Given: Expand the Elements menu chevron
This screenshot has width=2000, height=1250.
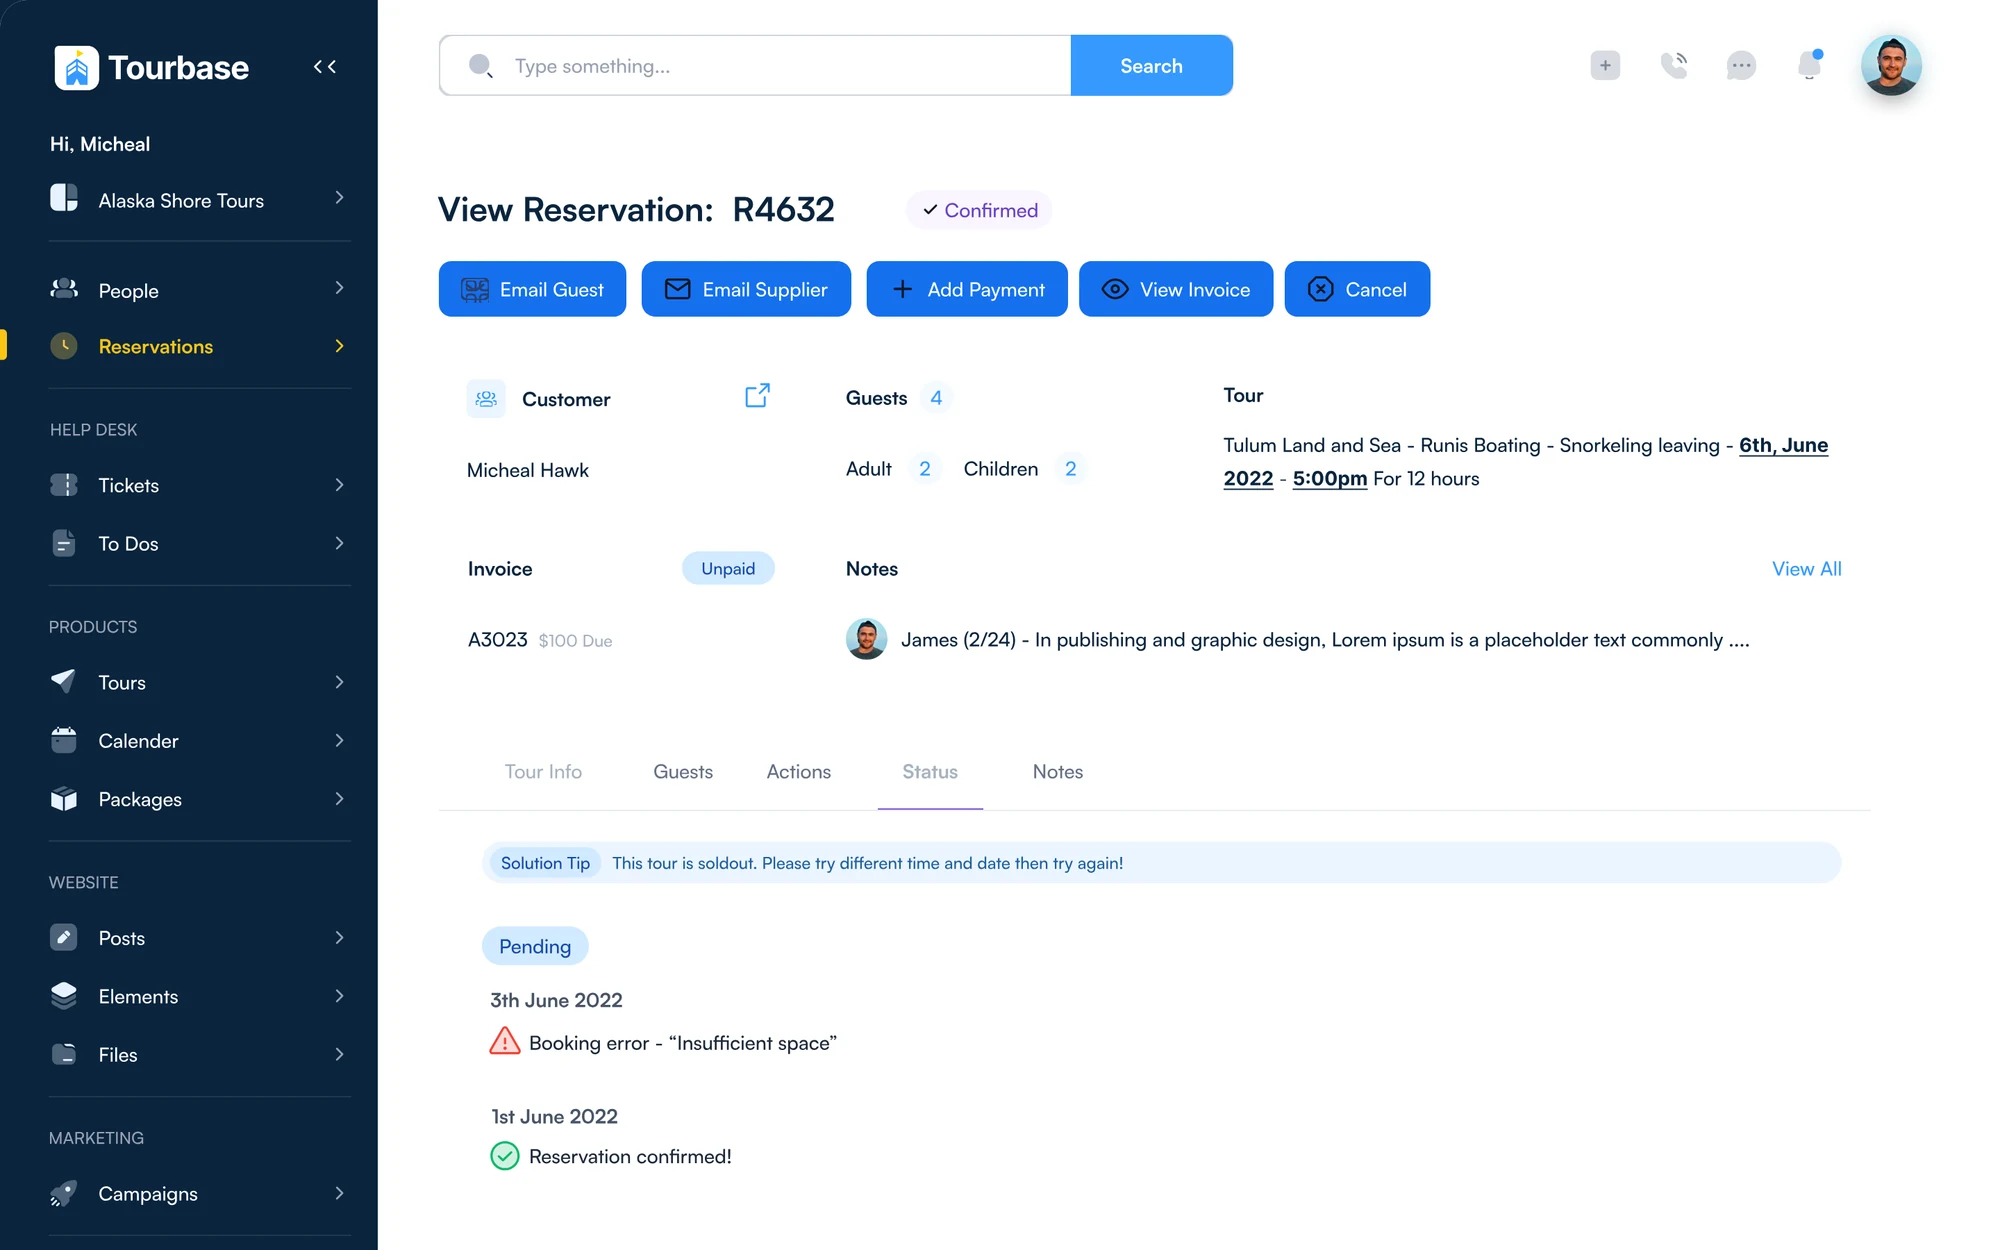Looking at the screenshot, I should click(x=339, y=996).
